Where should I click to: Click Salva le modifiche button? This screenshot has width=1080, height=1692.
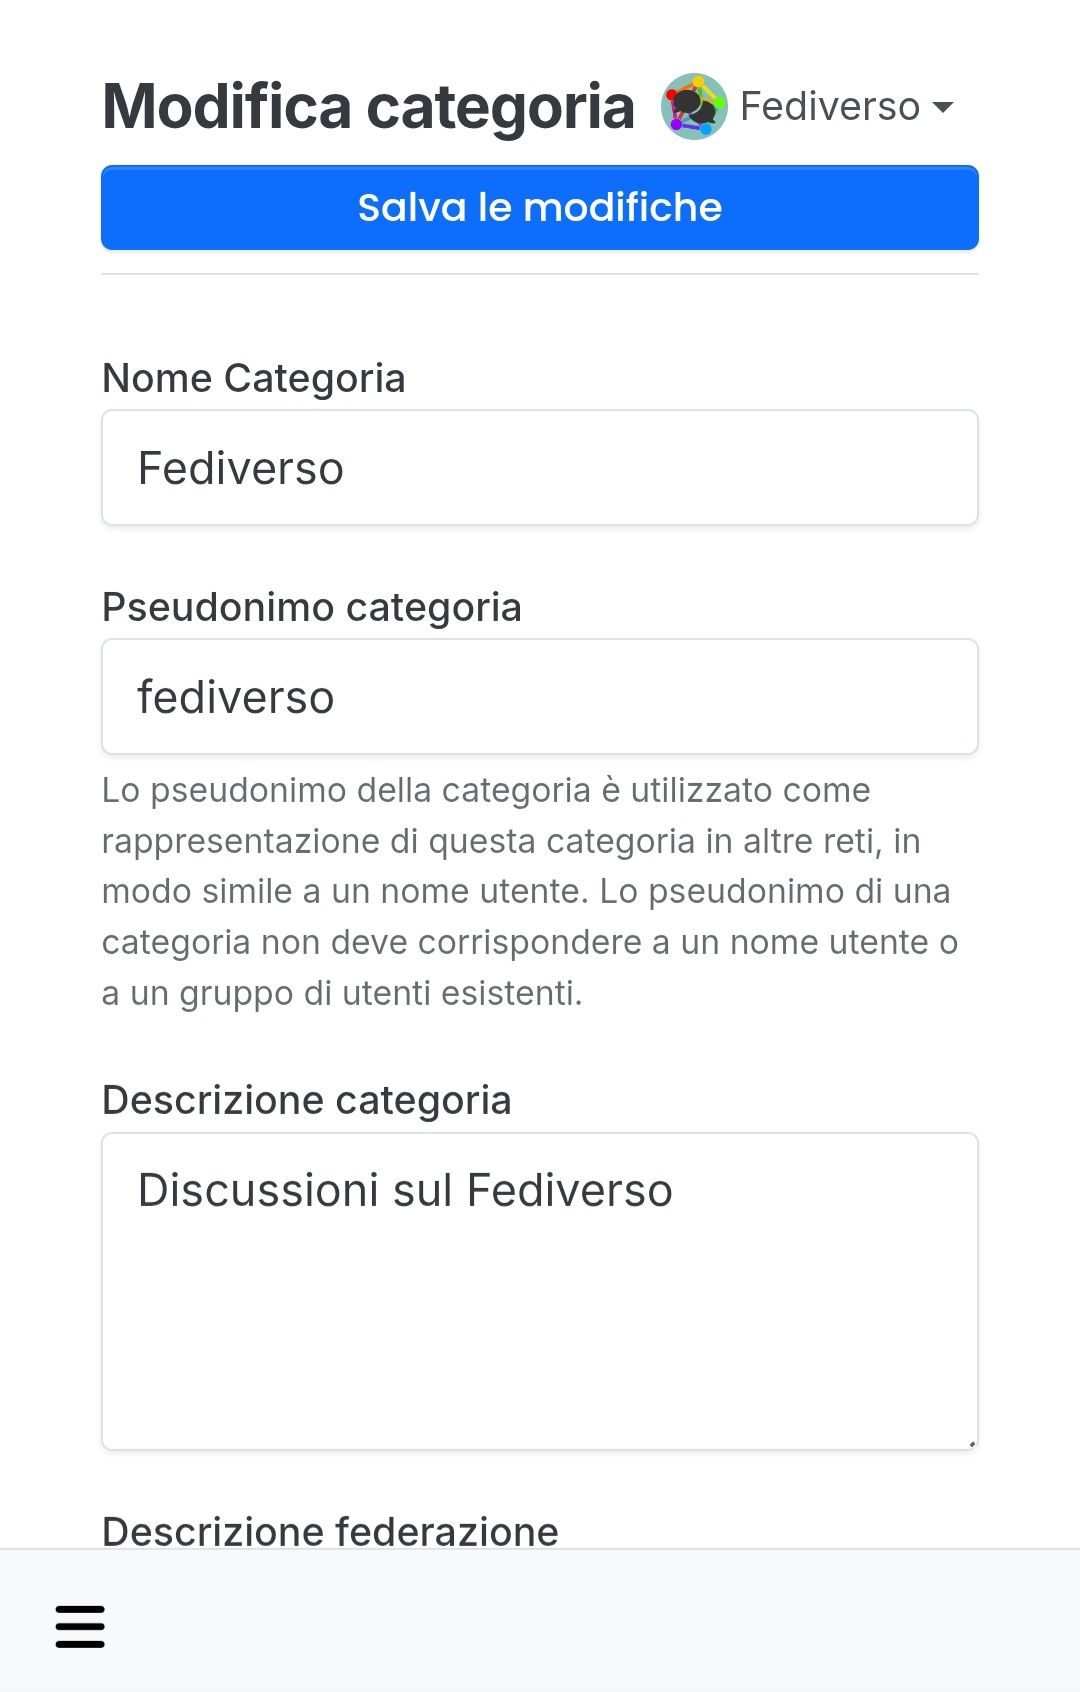(540, 207)
